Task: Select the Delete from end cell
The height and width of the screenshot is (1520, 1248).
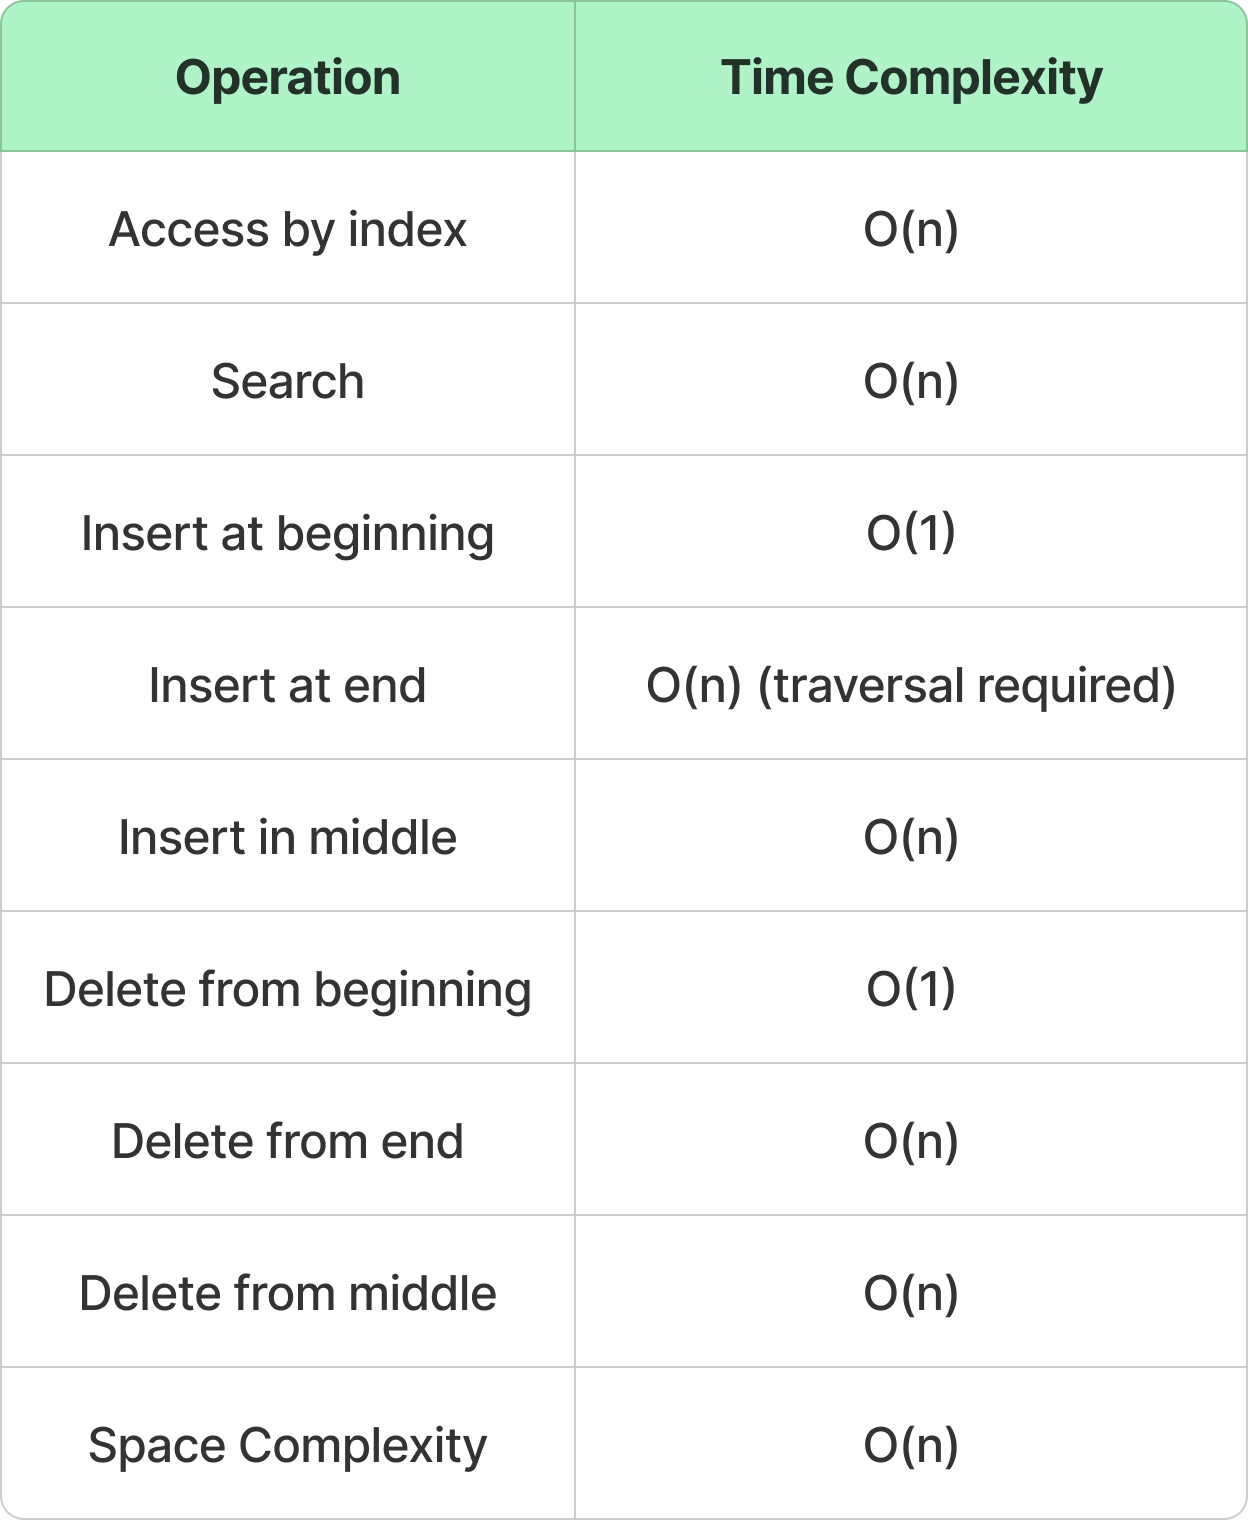Action: (288, 1141)
